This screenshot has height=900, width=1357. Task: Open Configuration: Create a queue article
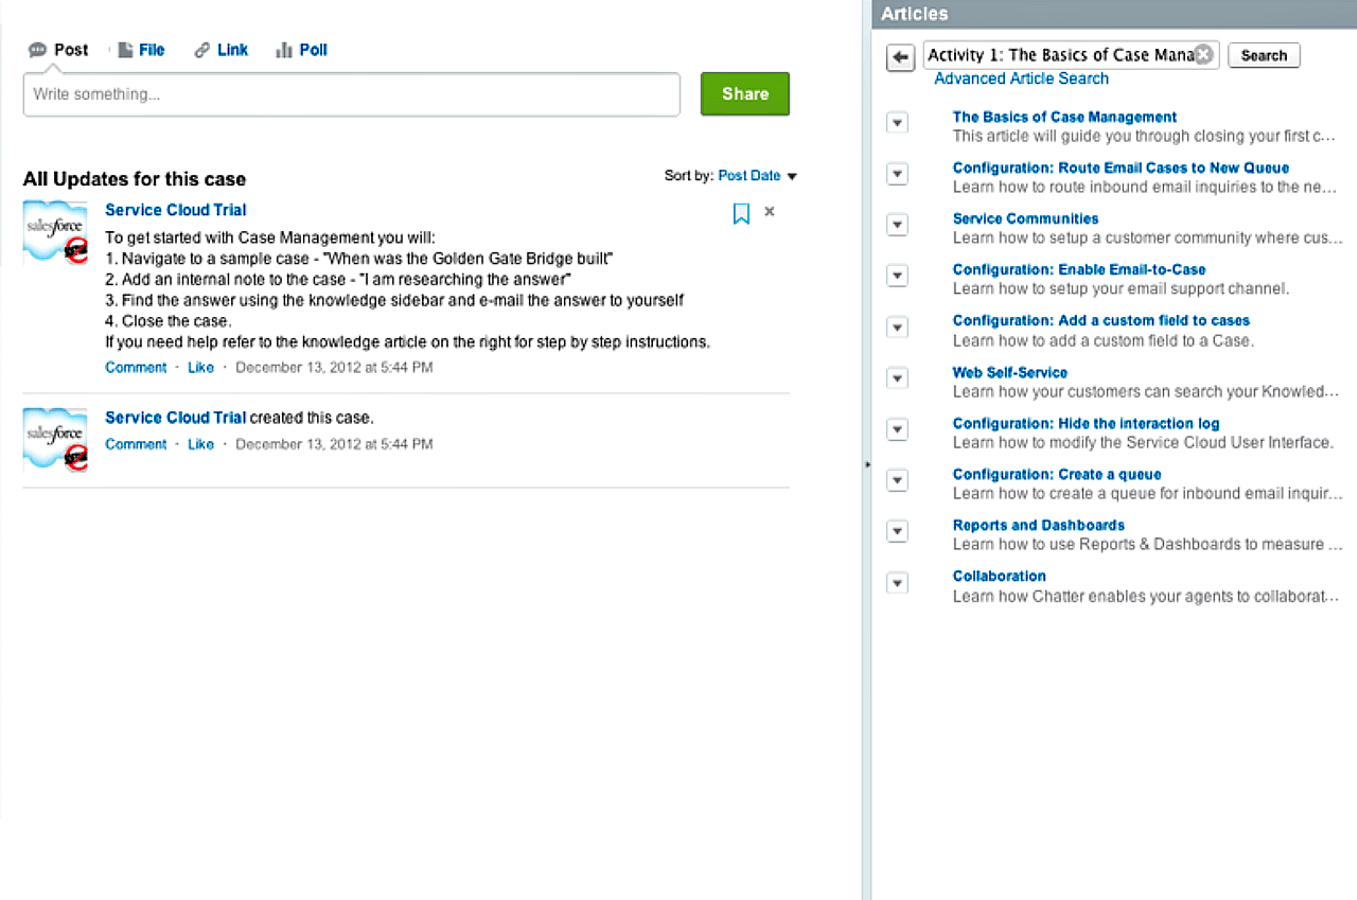(x=1057, y=474)
